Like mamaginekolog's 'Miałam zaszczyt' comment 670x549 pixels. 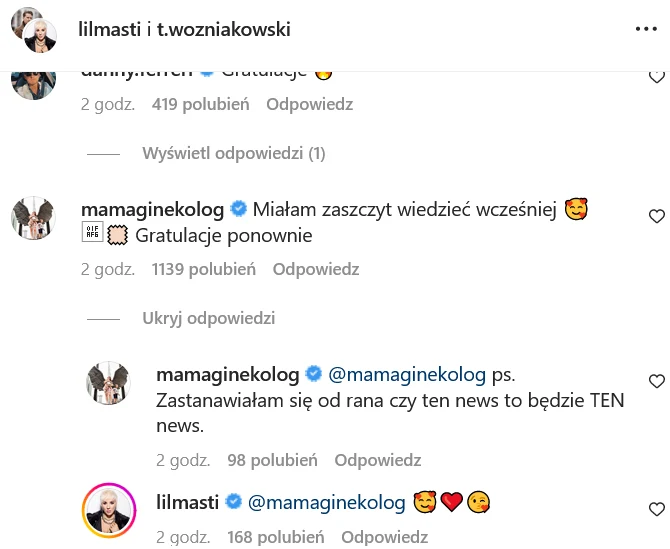657,216
